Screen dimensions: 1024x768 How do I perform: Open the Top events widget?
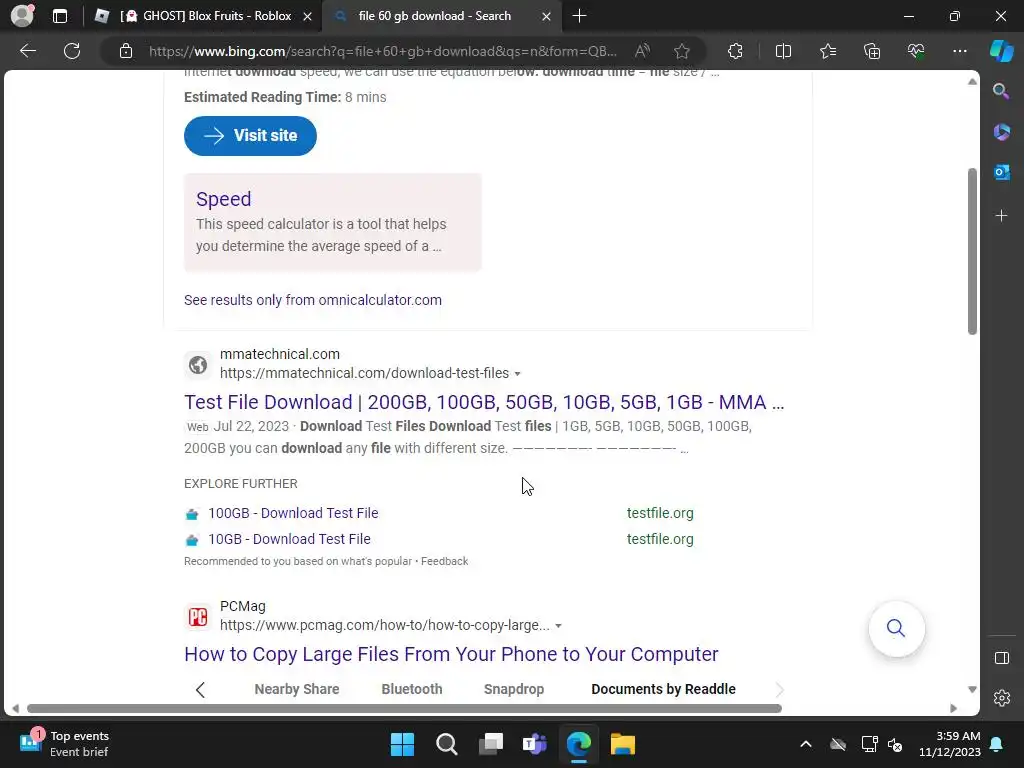(64, 744)
